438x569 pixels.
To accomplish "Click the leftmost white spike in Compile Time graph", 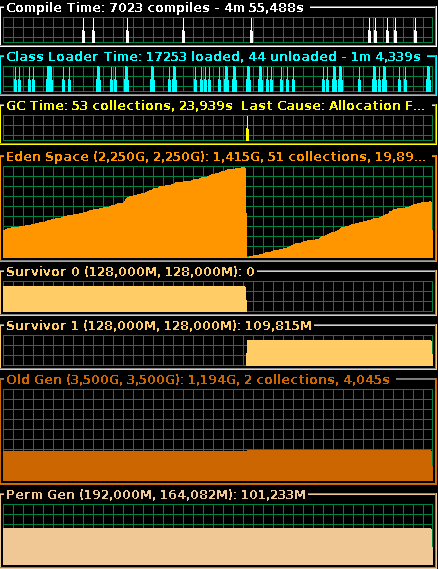I will 83,30.
